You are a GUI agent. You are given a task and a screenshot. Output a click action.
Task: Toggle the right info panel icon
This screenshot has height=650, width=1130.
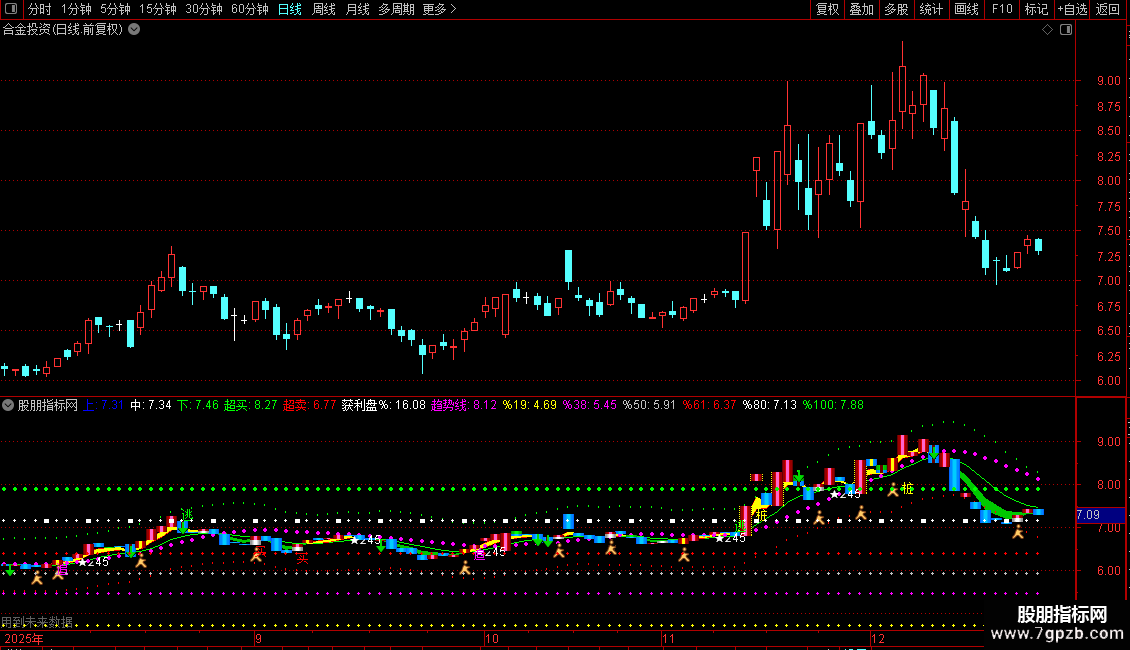click(x=1066, y=30)
